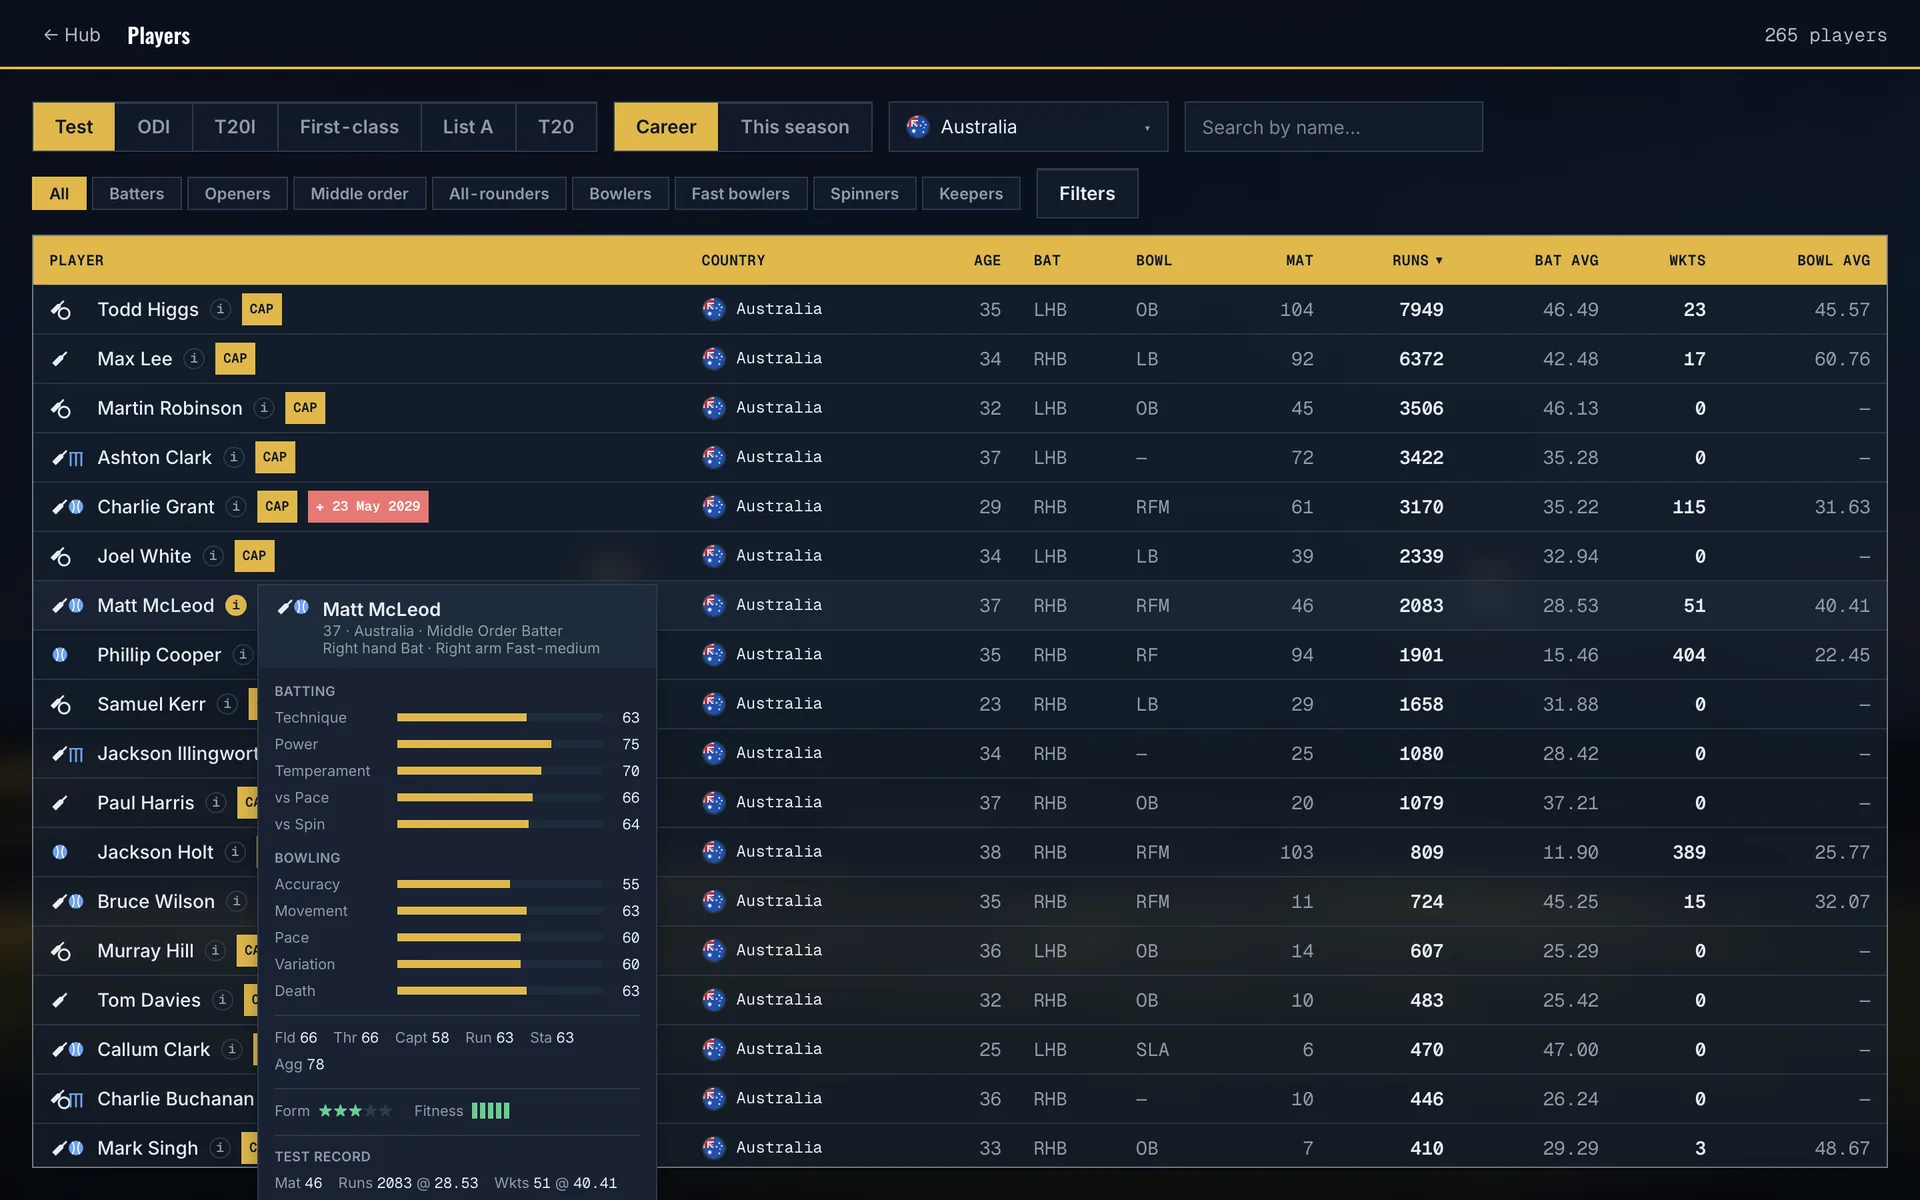Toggle the All-rounders filter chip

tap(499, 193)
